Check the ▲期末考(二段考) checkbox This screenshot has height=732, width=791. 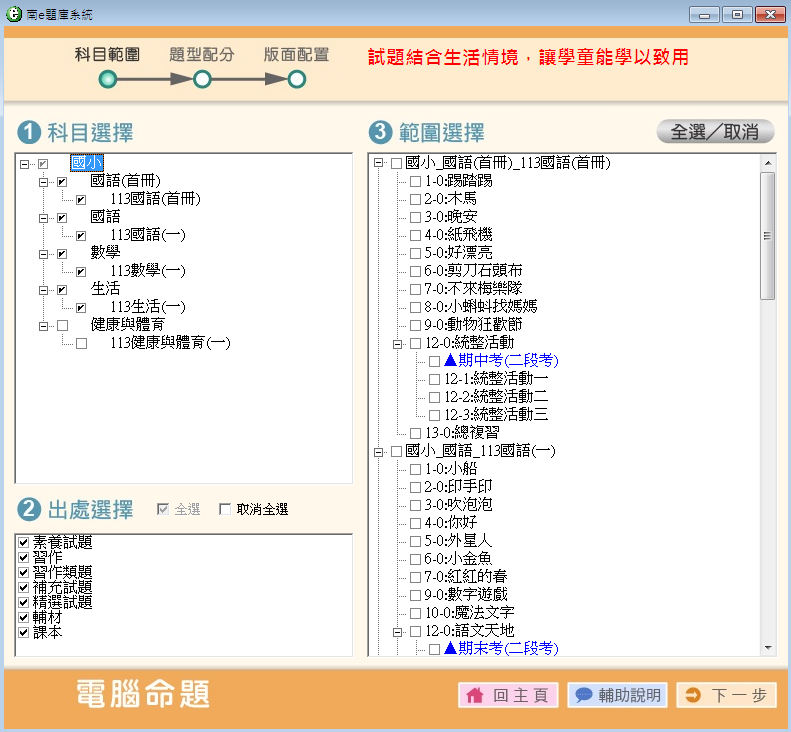(x=435, y=649)
